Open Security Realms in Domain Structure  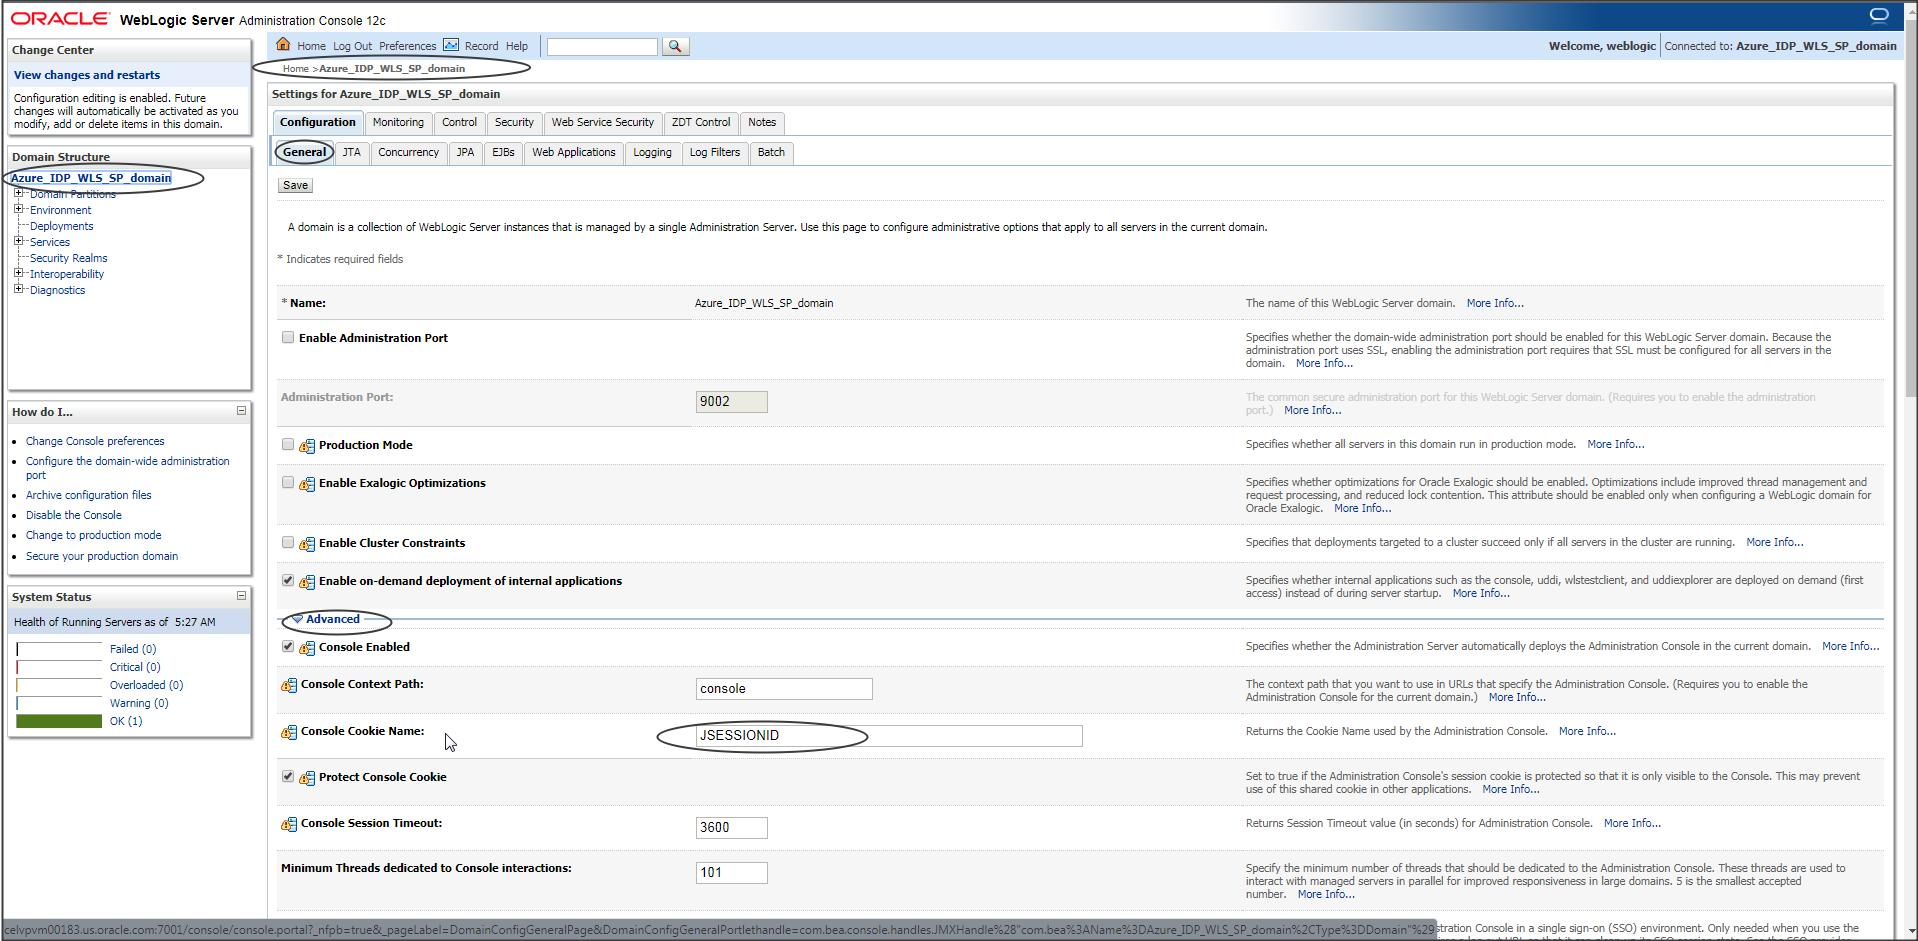68,258
